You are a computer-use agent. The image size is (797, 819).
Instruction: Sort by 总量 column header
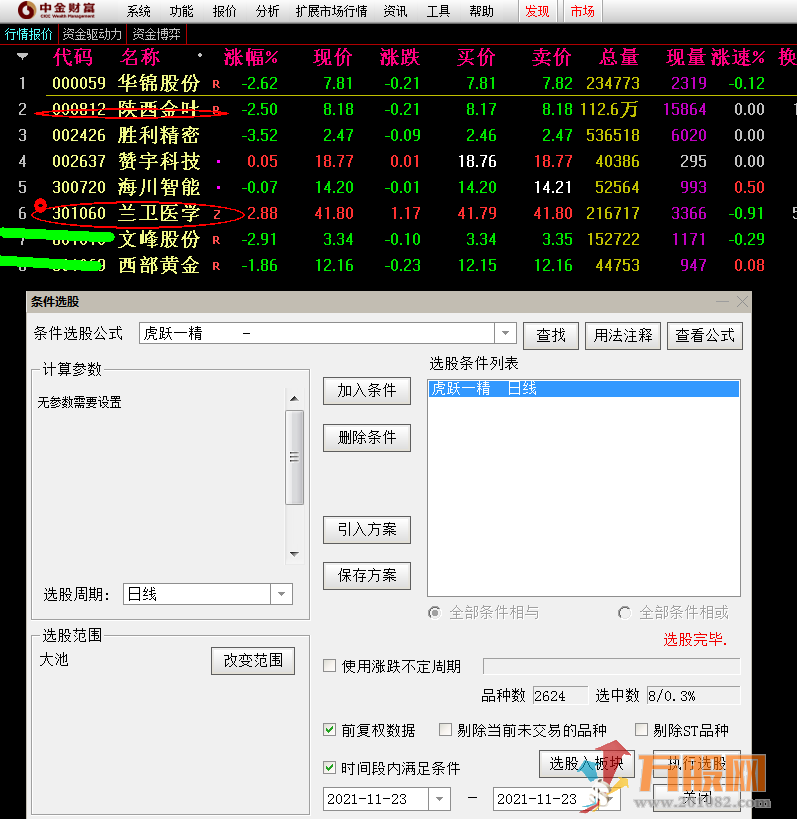618,57
